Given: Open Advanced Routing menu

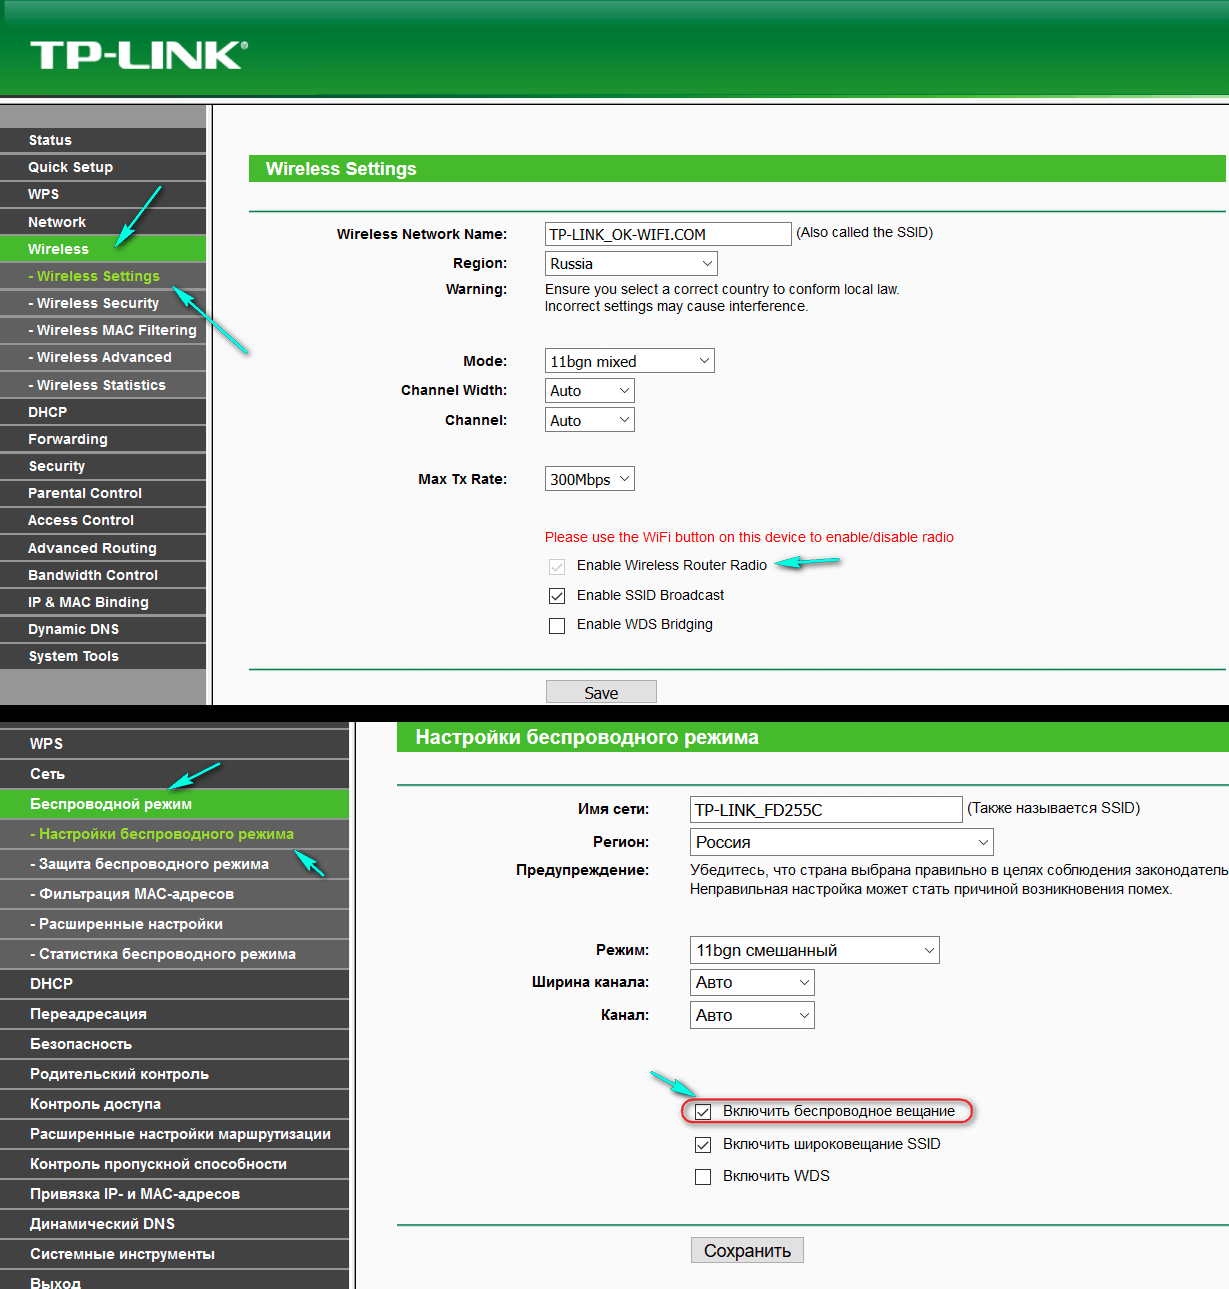Looking at the screenshot, I should click(103, 548).
